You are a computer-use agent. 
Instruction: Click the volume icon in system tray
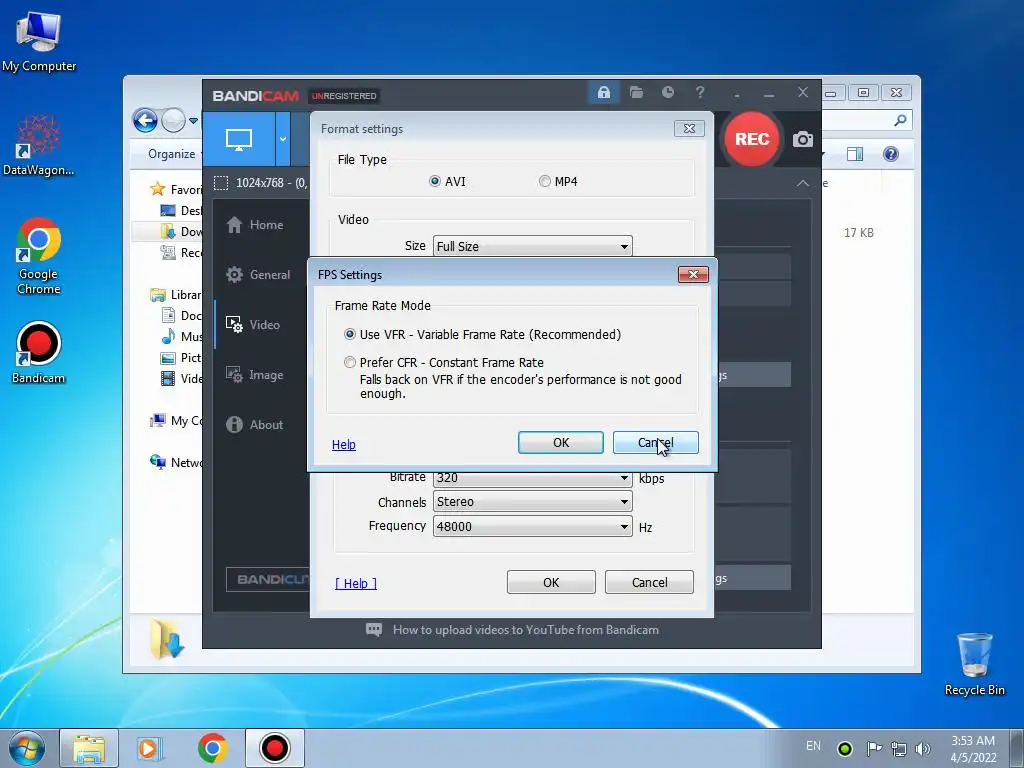tap(922, 748)
